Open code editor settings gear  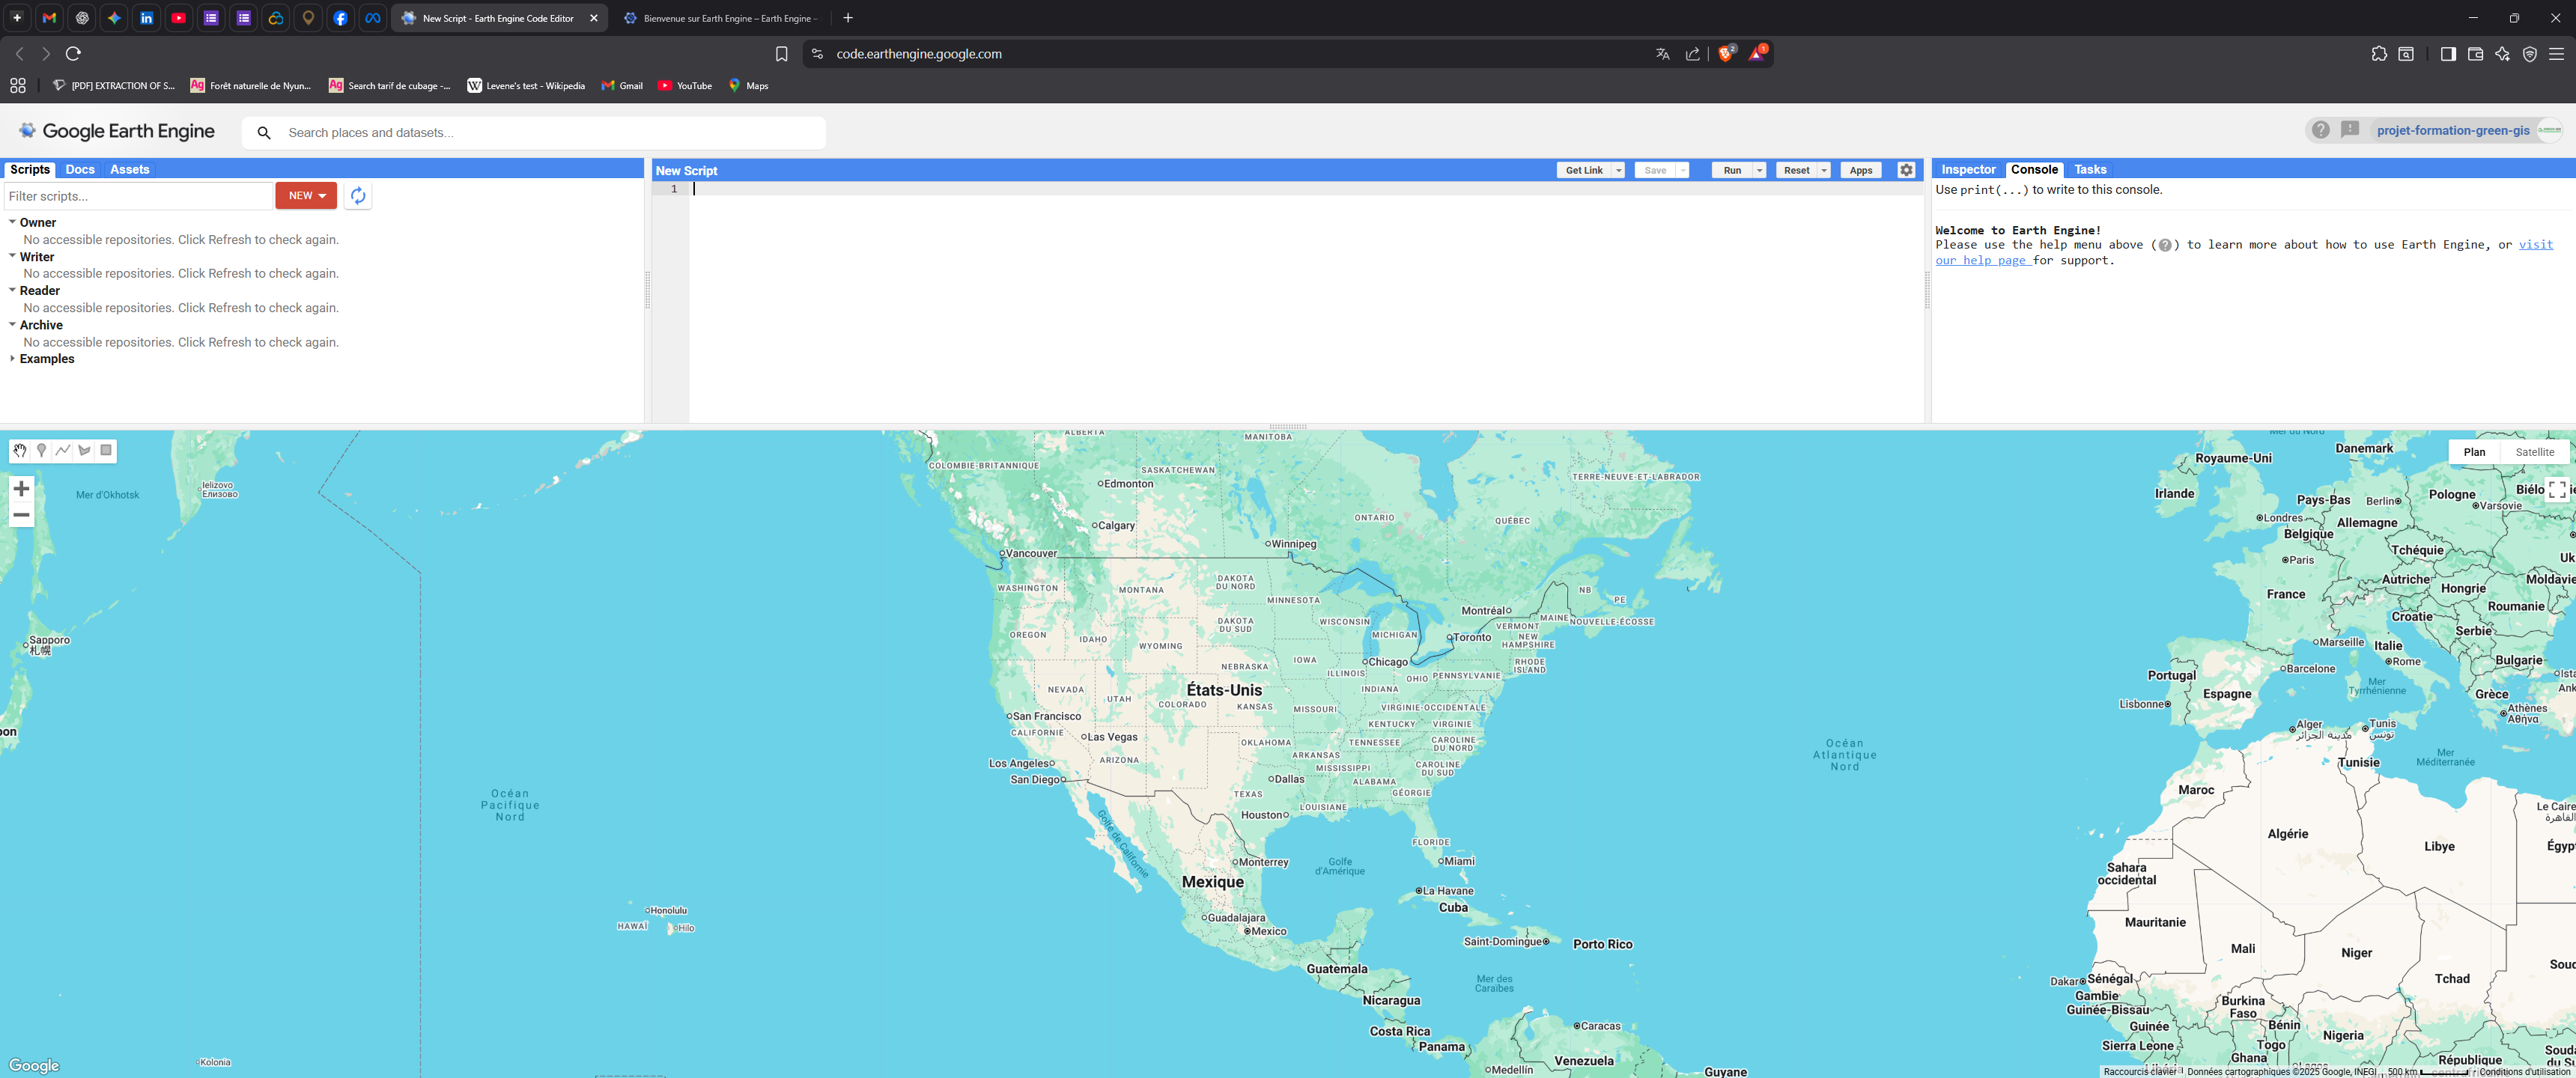point(1906,170)
